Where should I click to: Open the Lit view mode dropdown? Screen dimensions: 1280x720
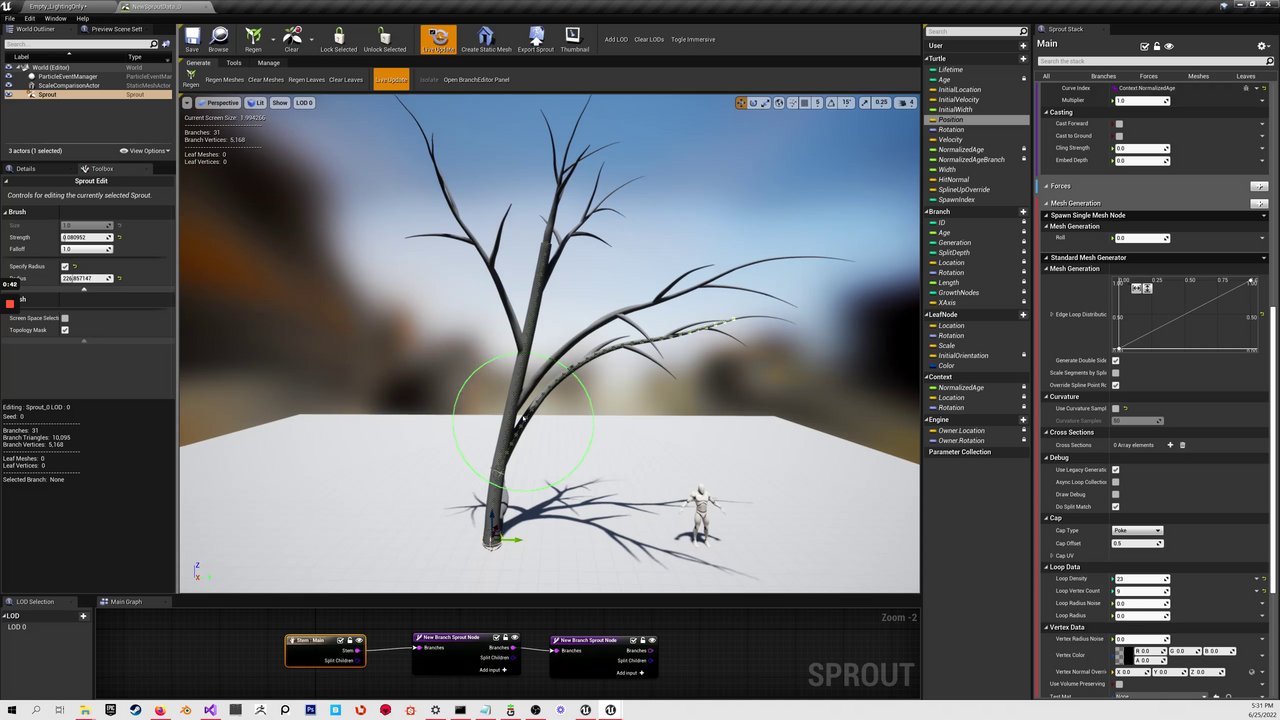[256, 103]
